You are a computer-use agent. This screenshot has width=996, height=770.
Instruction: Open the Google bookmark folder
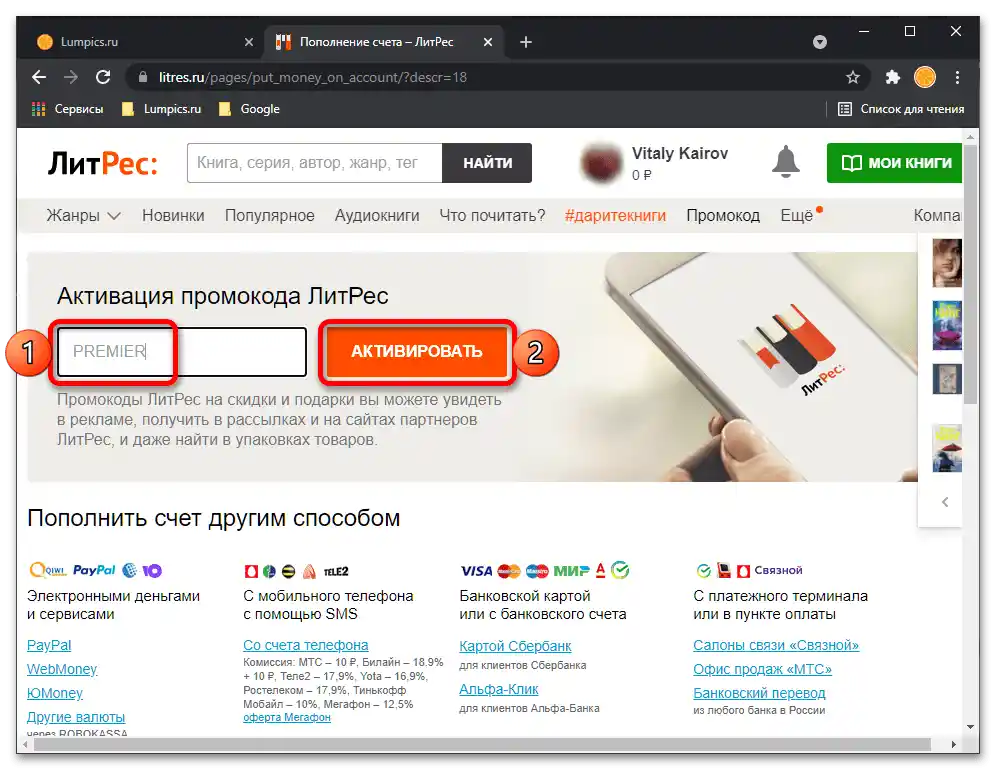click(x=249, y=109)
